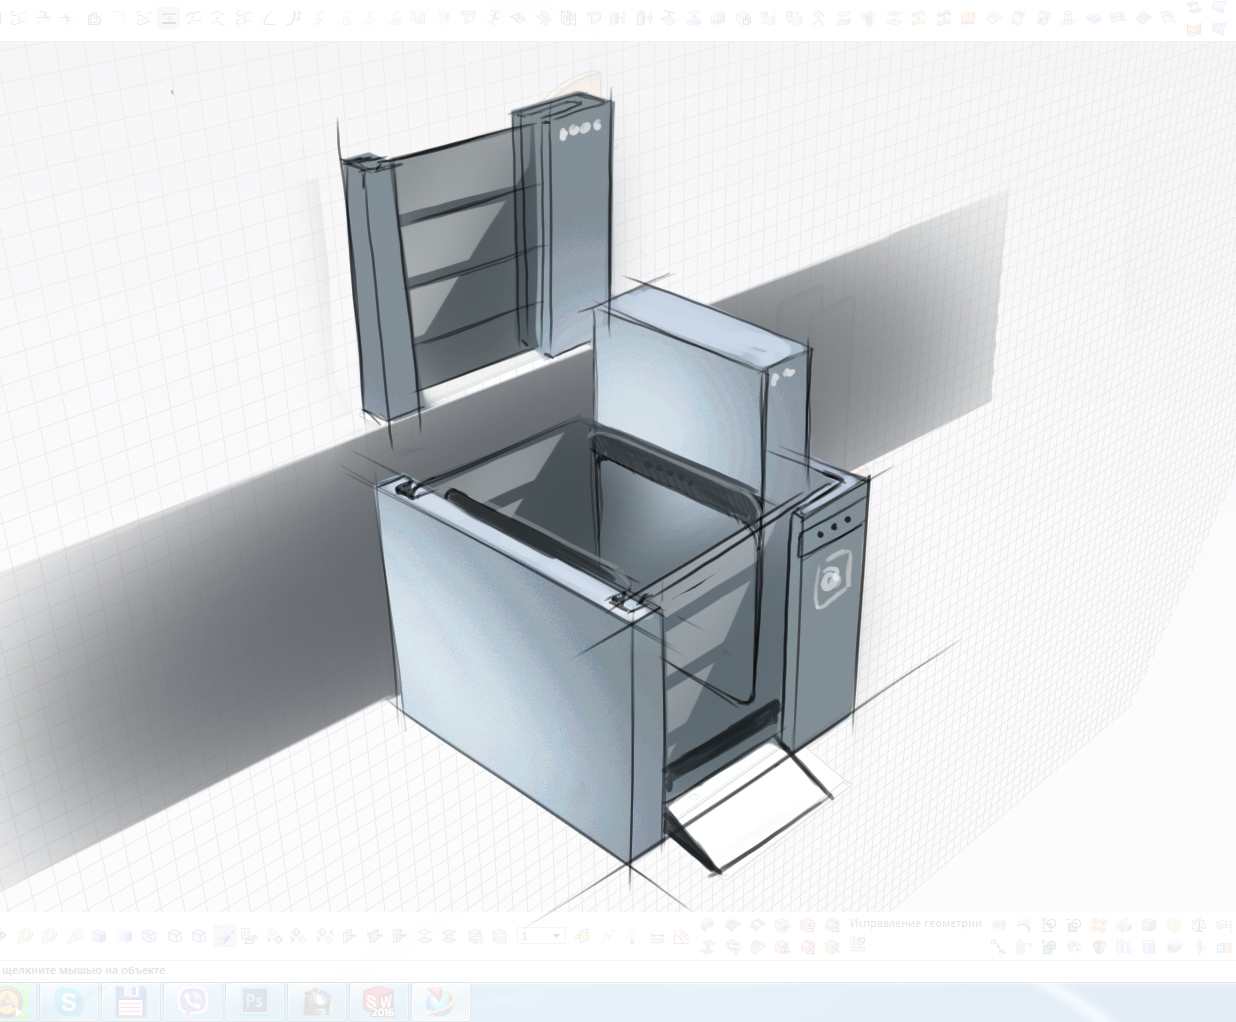
Task: Select the angle measurement icon by the ruler
Action: [681, 937]
